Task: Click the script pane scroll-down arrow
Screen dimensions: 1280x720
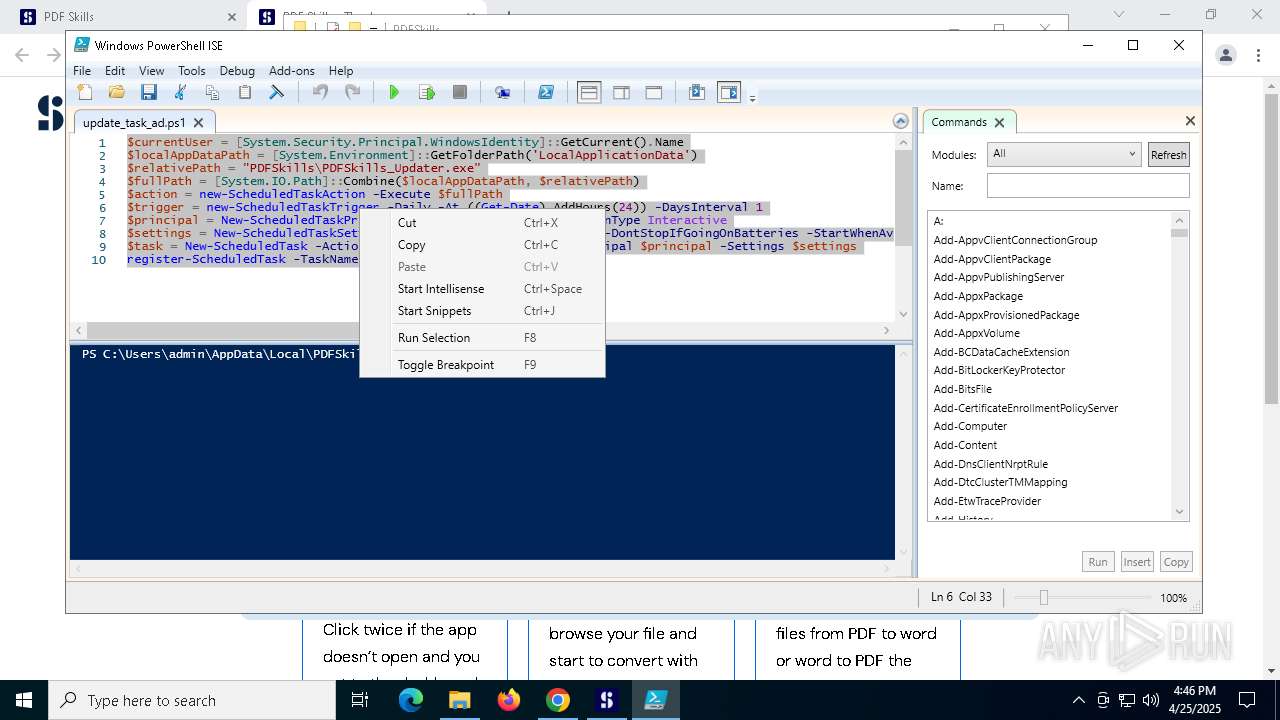Action: point(903,314)
